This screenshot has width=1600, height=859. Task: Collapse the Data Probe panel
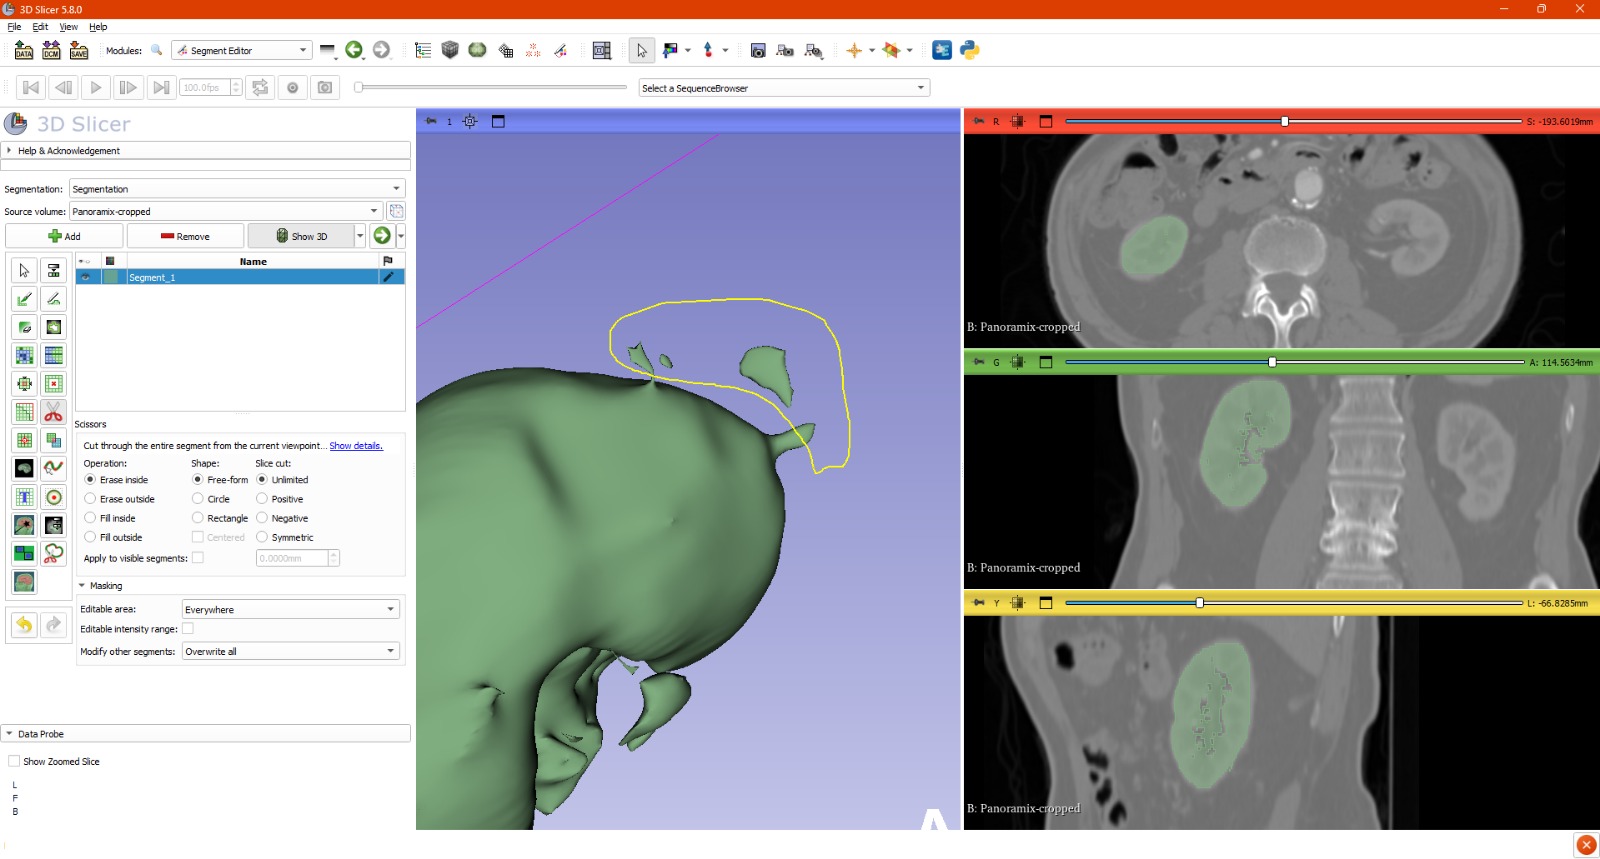tap(206, 734)
